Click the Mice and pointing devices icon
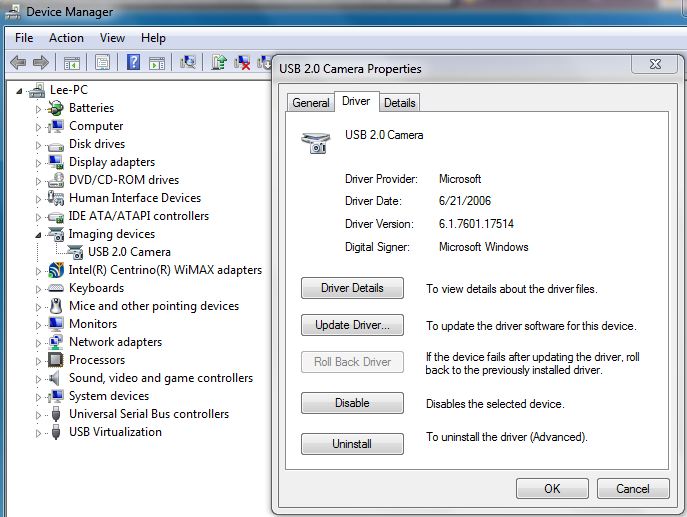The image size is (687, 517). tap(56, 306)
